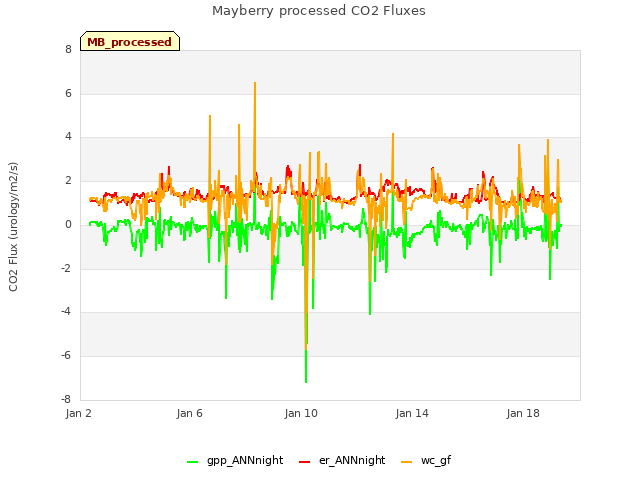Click the y-axis value '0'

[x=68, y=224]
